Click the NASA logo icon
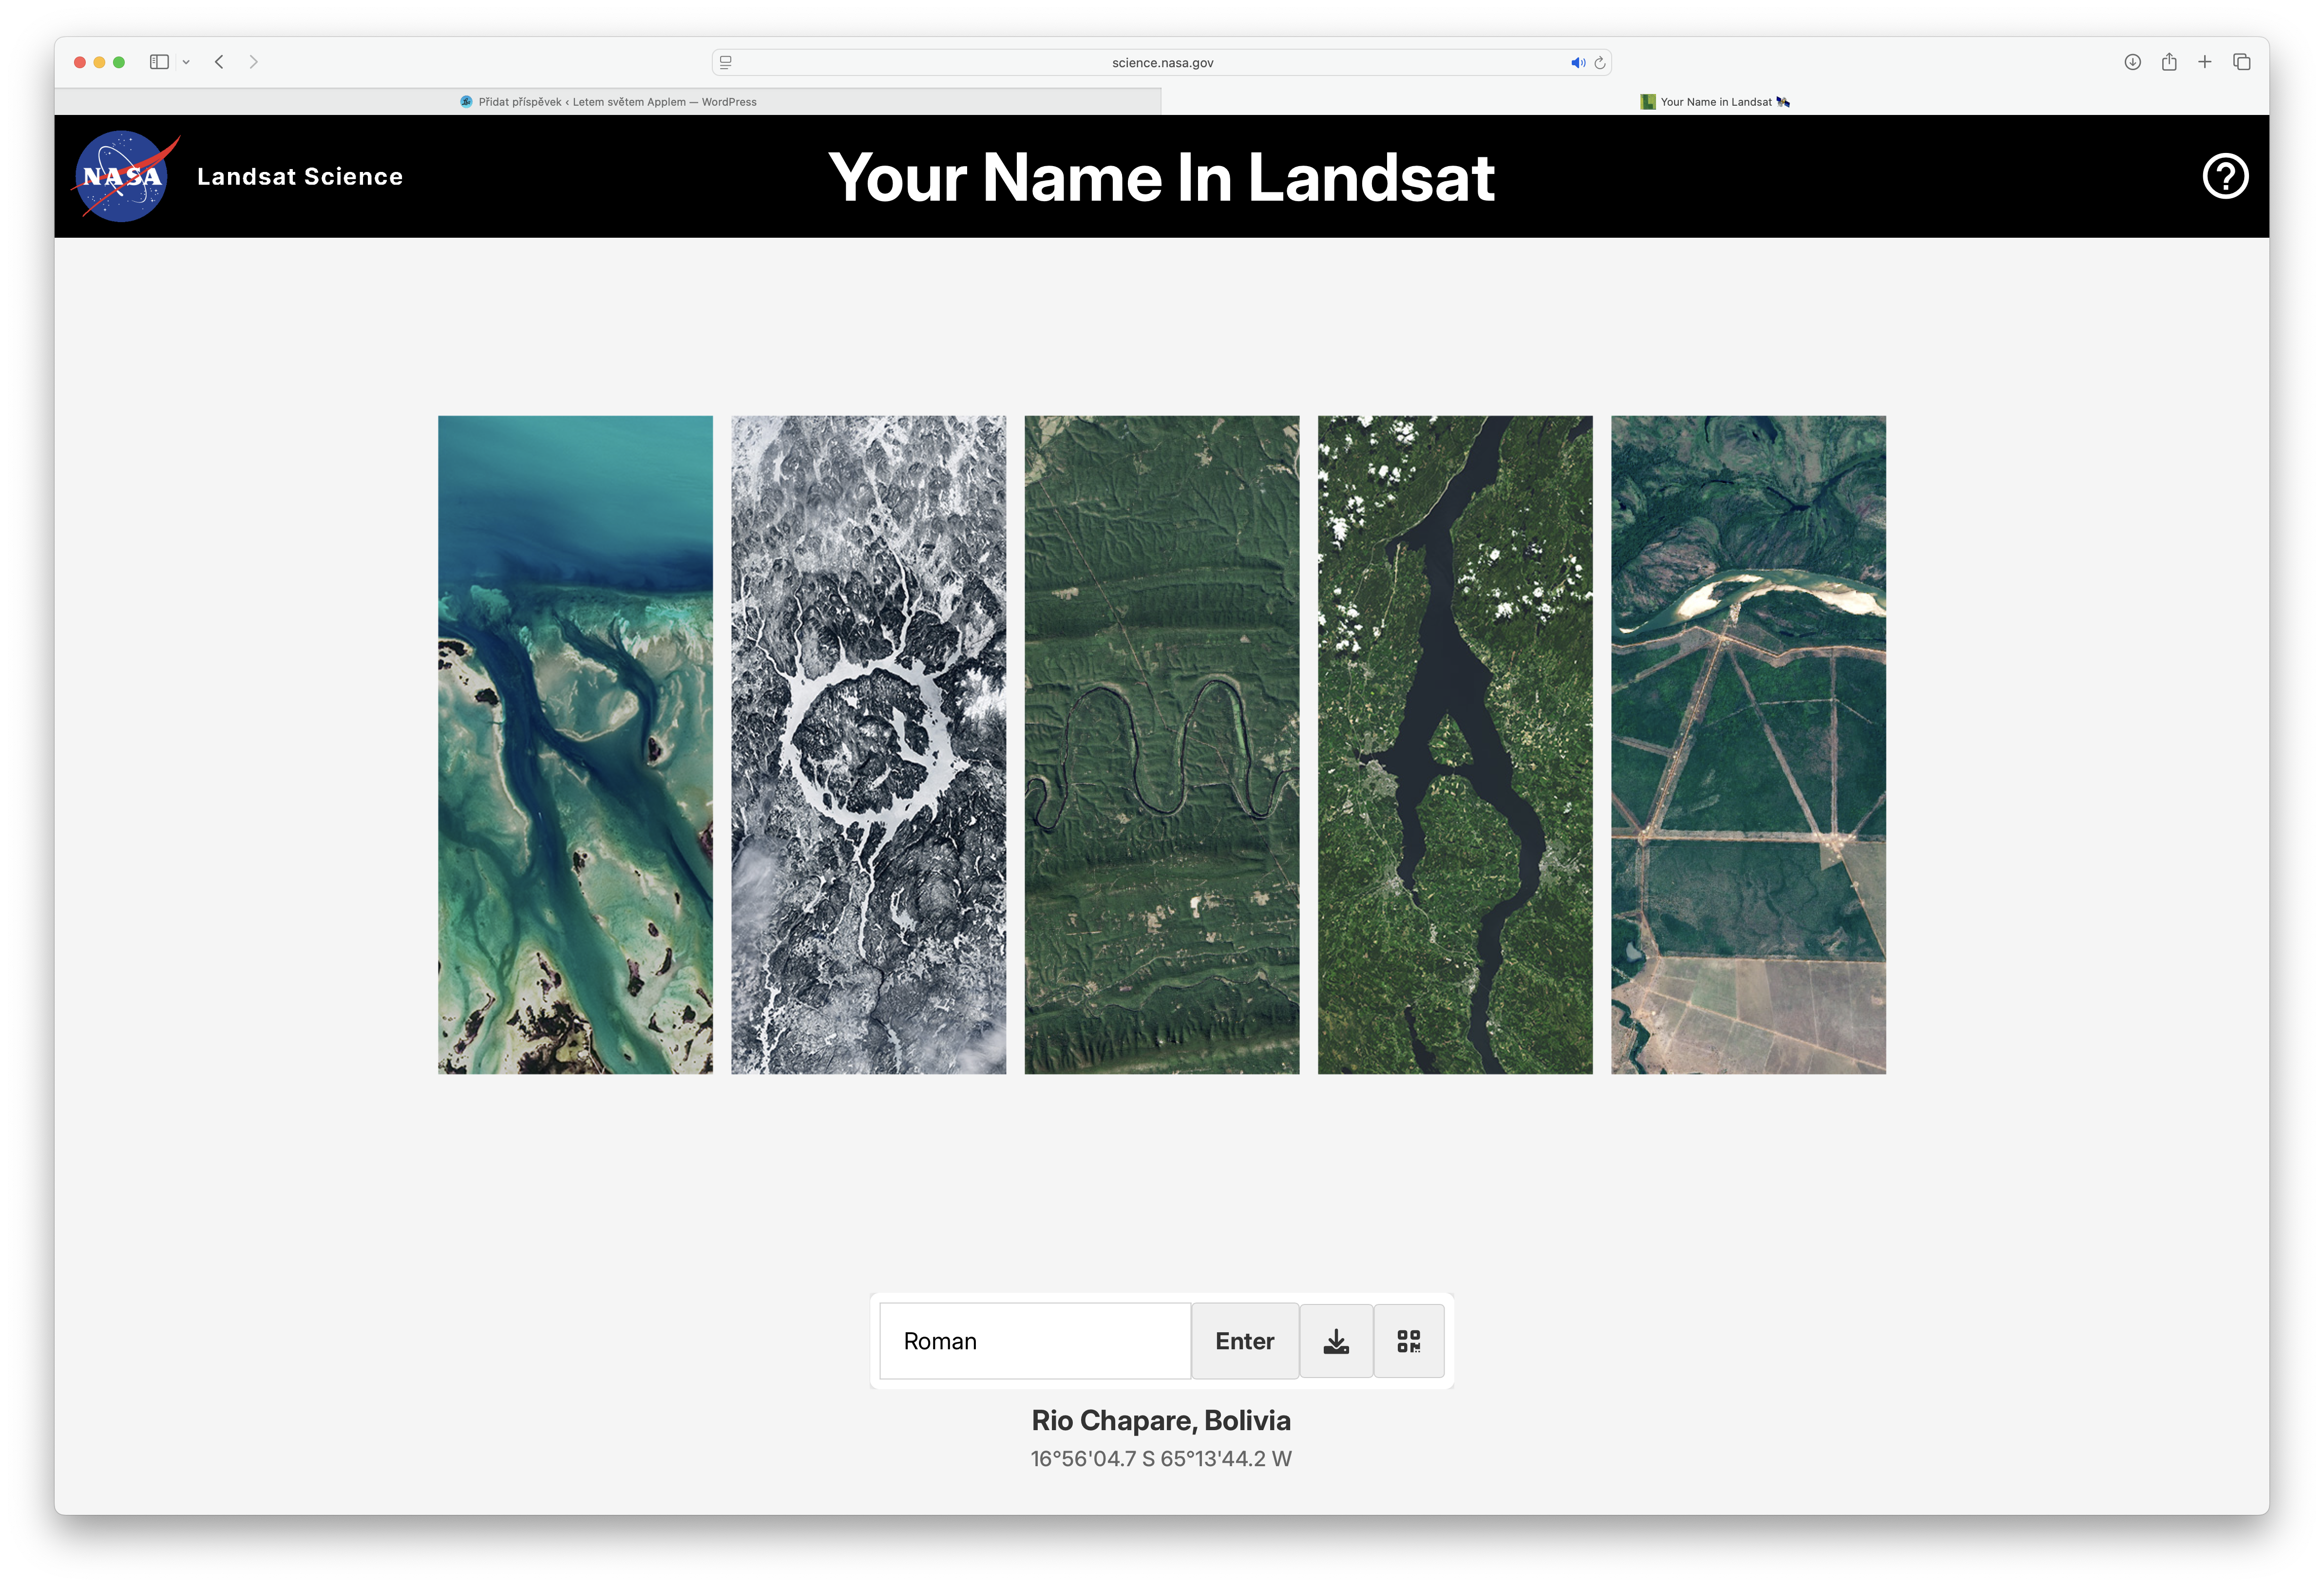 123,176
